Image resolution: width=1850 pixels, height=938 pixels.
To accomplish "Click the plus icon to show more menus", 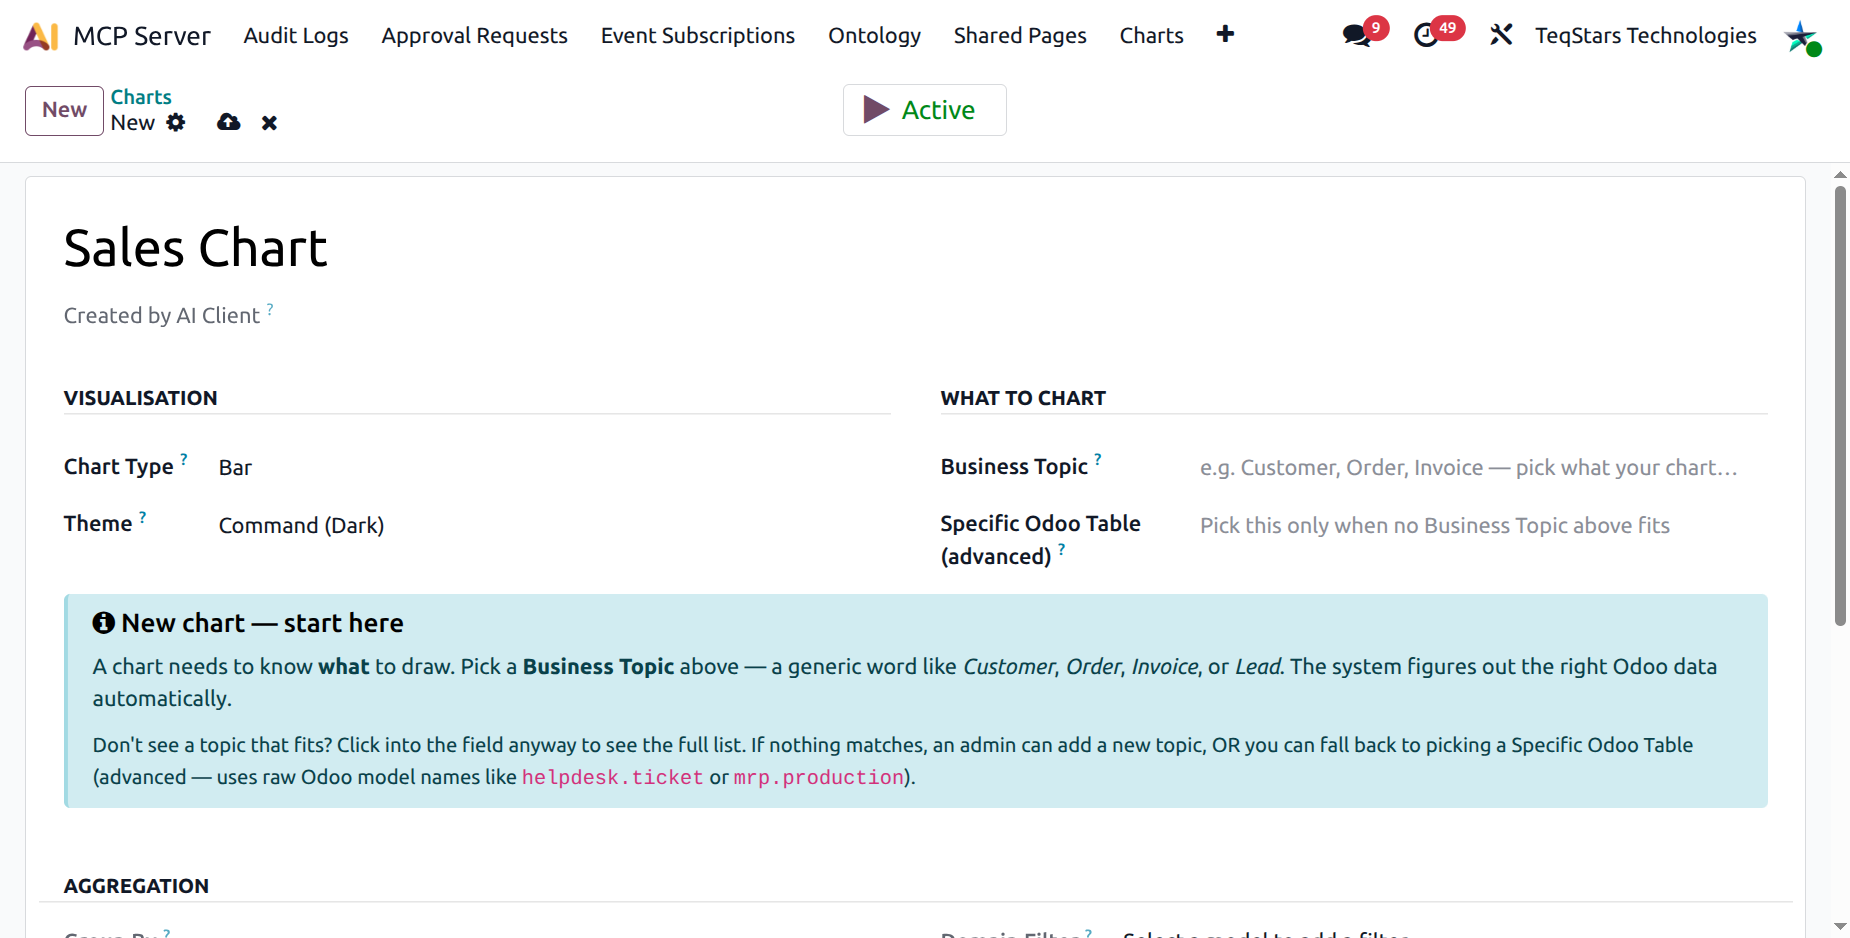I will tap(1225, 34).
